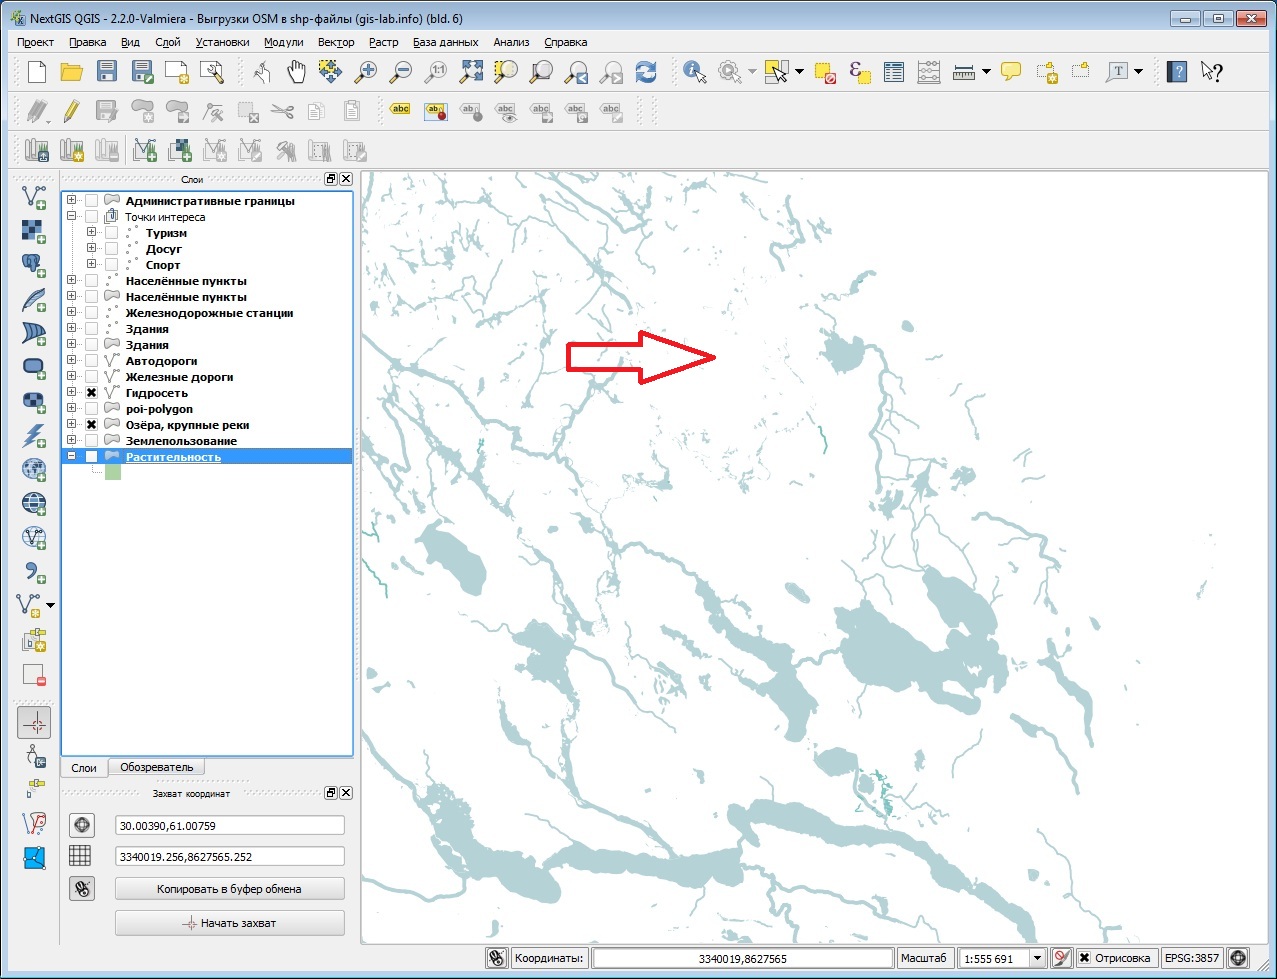This screenshot has width=1277, height=979.
Task: Click the green Растительность legend swatch
Action: pos(113,472)
